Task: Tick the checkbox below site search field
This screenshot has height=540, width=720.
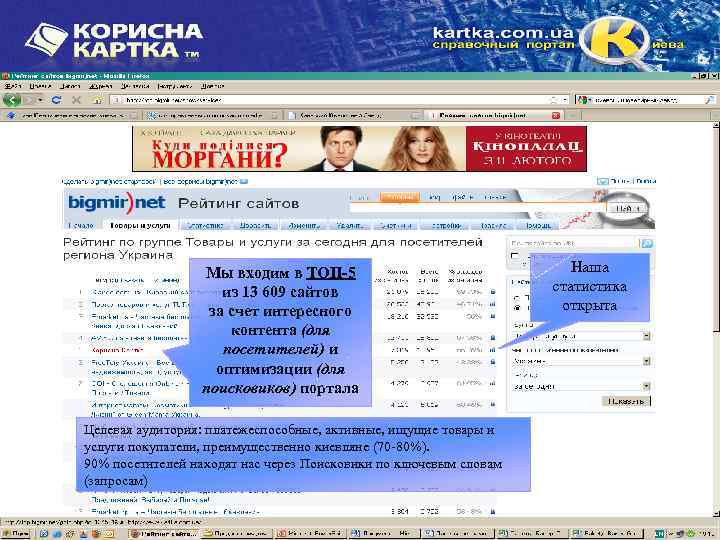Action: coord(515,256)
